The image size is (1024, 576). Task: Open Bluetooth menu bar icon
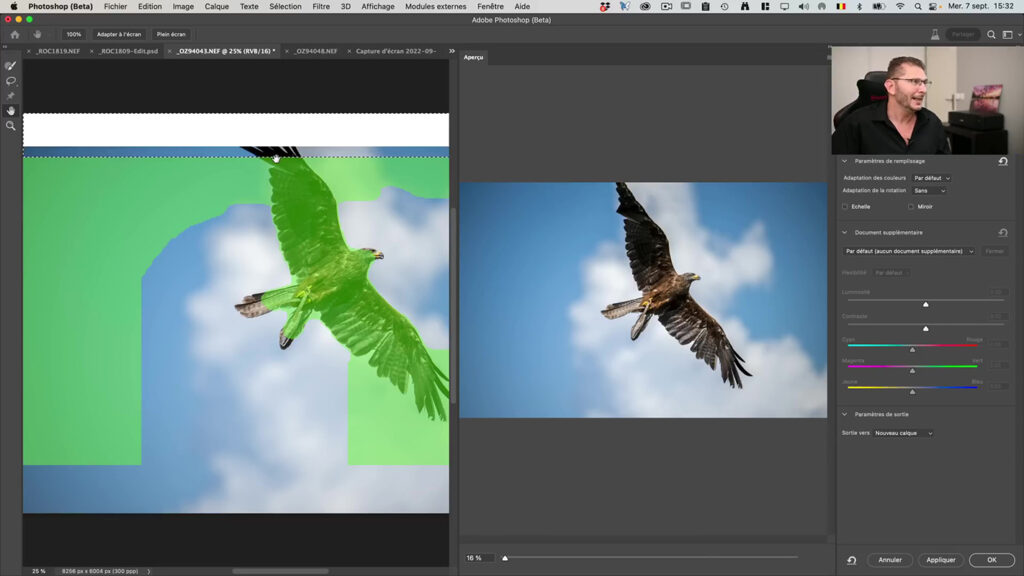[859, 7]
